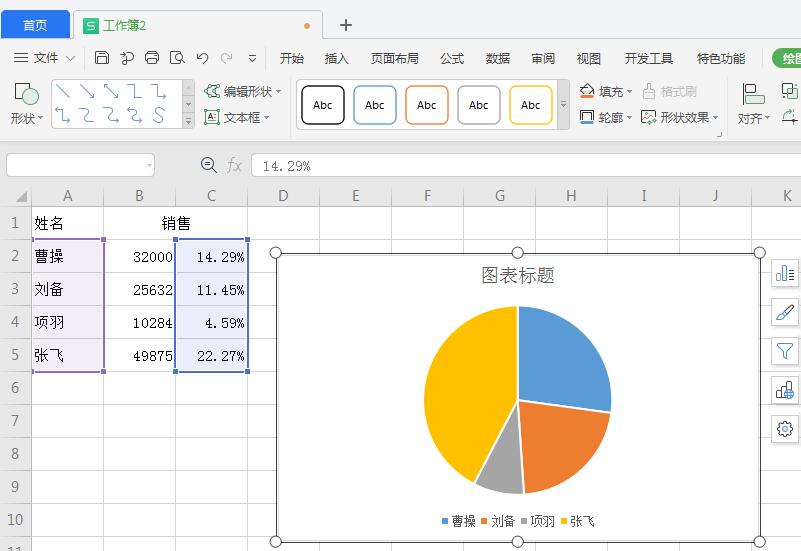
Task: Click the online chart icon beside chart
Action: (785, 390)
